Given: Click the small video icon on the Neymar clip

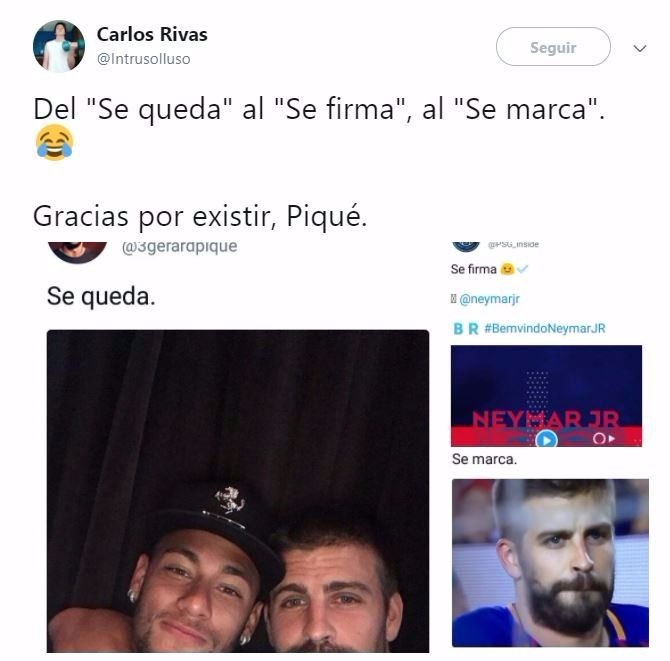Looking at the screenshot, I should click(603, 439).
